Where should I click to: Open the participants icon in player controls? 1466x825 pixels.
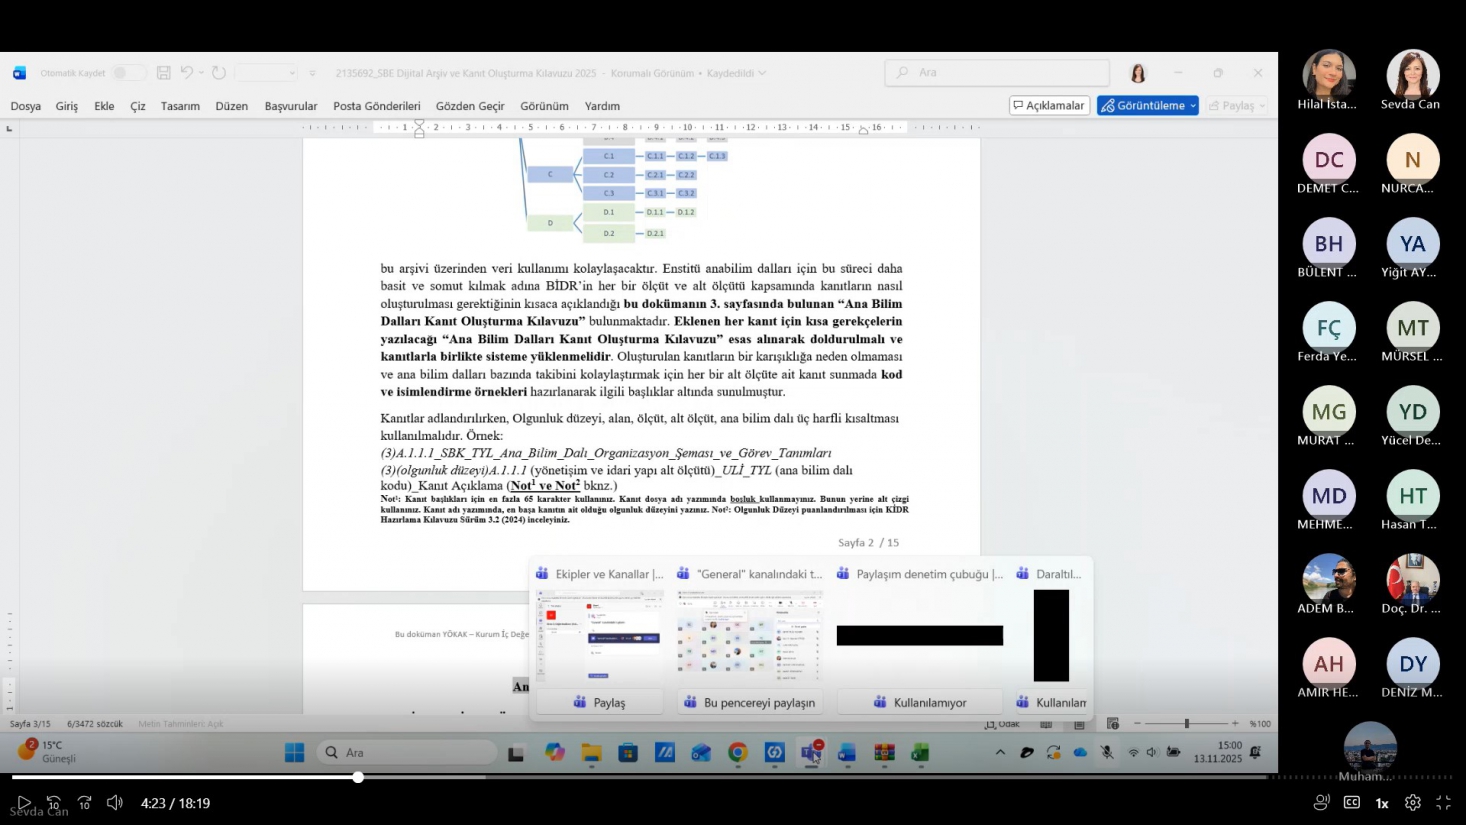[1322, 803]
